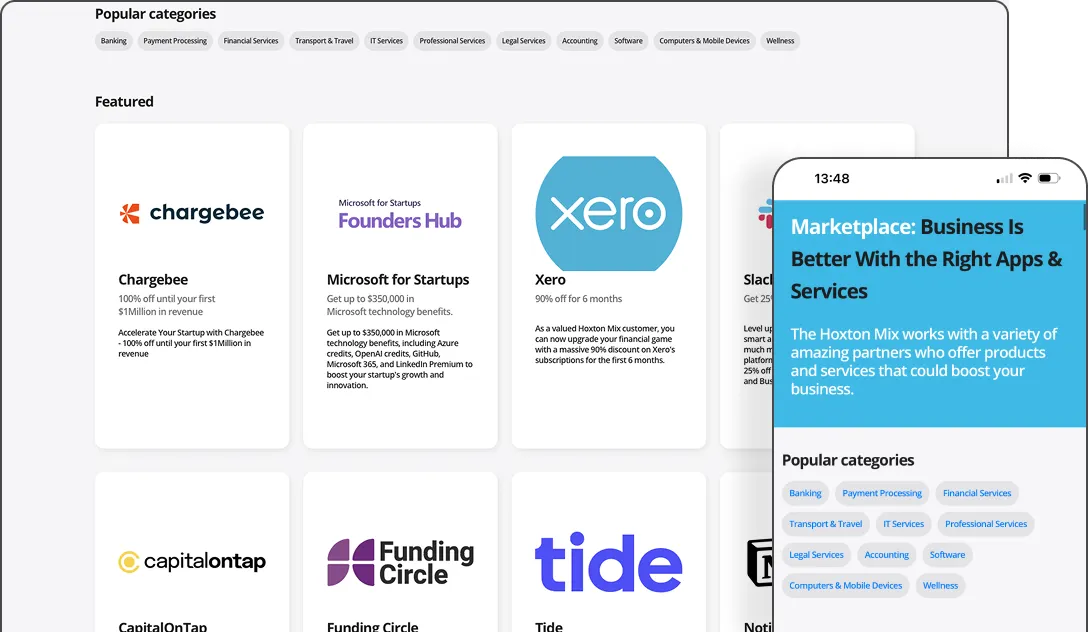
Task: Click the Funding Circle logo
Action: click(400, 562)
